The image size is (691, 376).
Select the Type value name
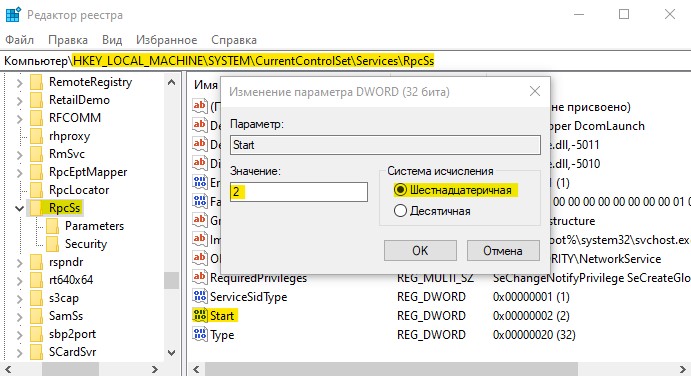coord(222,335)
